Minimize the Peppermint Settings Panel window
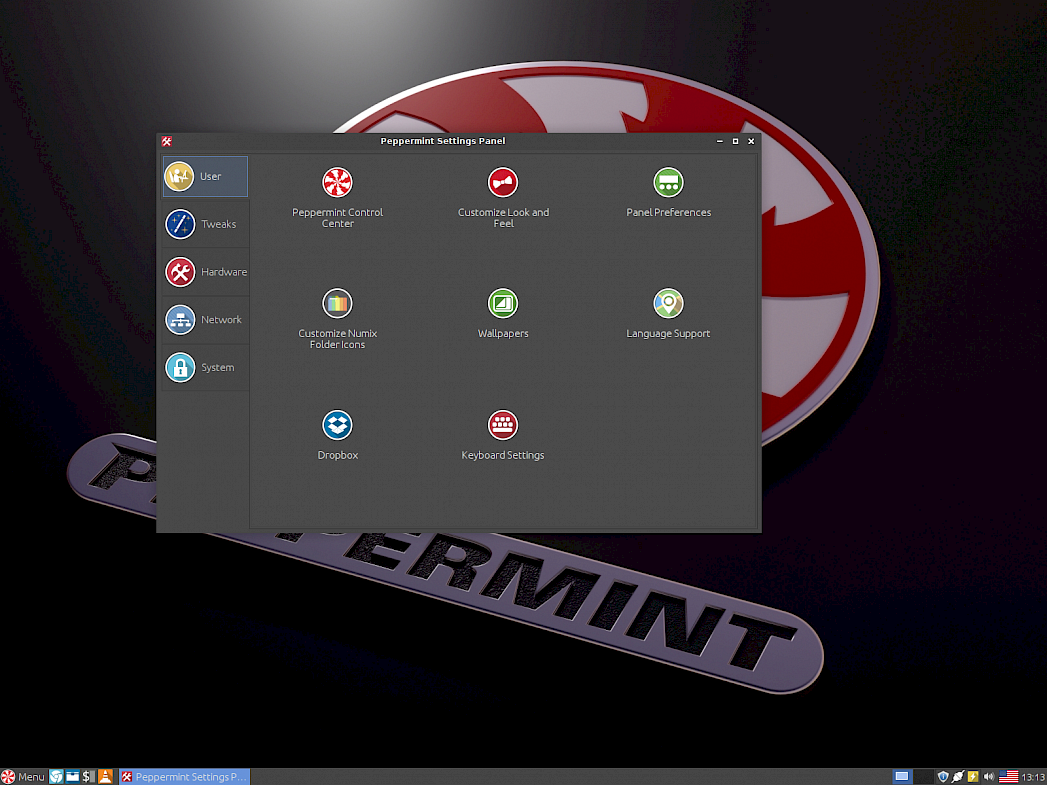The image size is (1047, 785). [720, 141]
